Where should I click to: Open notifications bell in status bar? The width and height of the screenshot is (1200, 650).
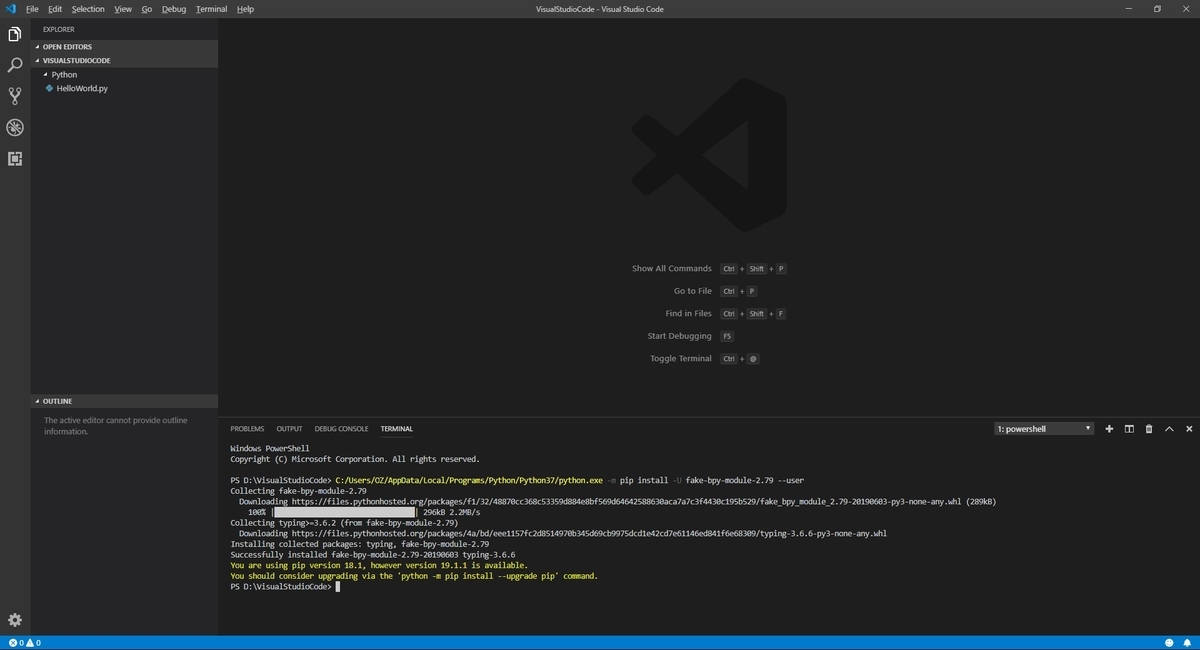coord(1188,643)
